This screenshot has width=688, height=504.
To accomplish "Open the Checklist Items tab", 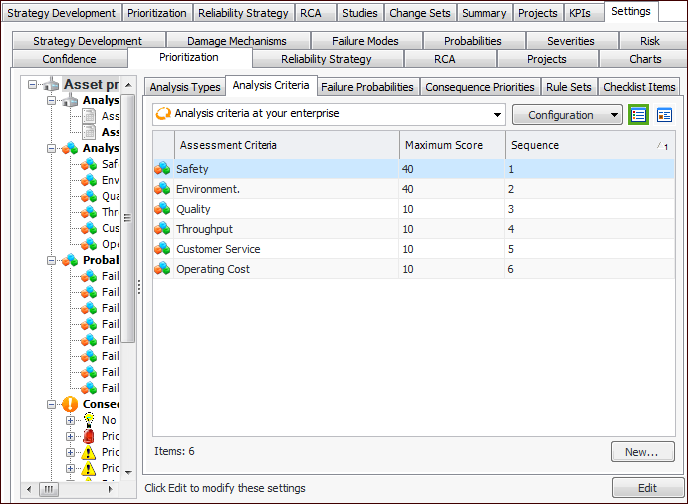I will (639, 87).
